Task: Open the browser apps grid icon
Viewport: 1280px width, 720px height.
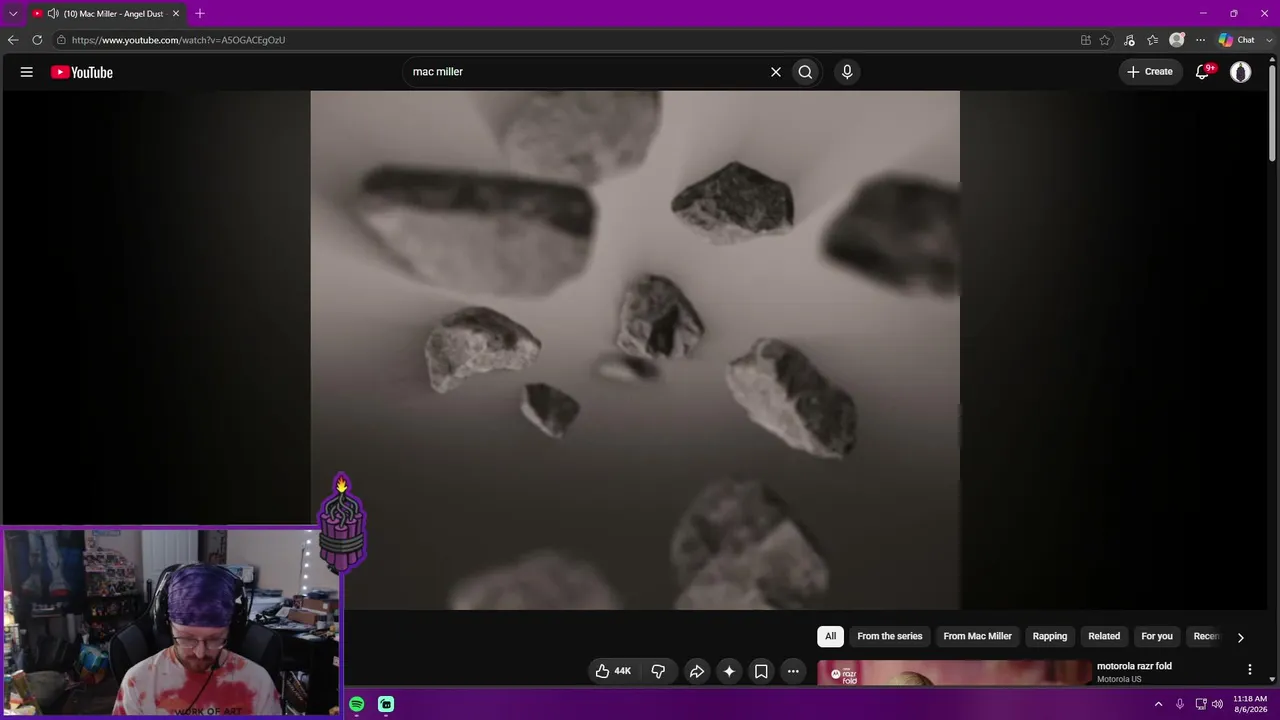Action: 1086,40
